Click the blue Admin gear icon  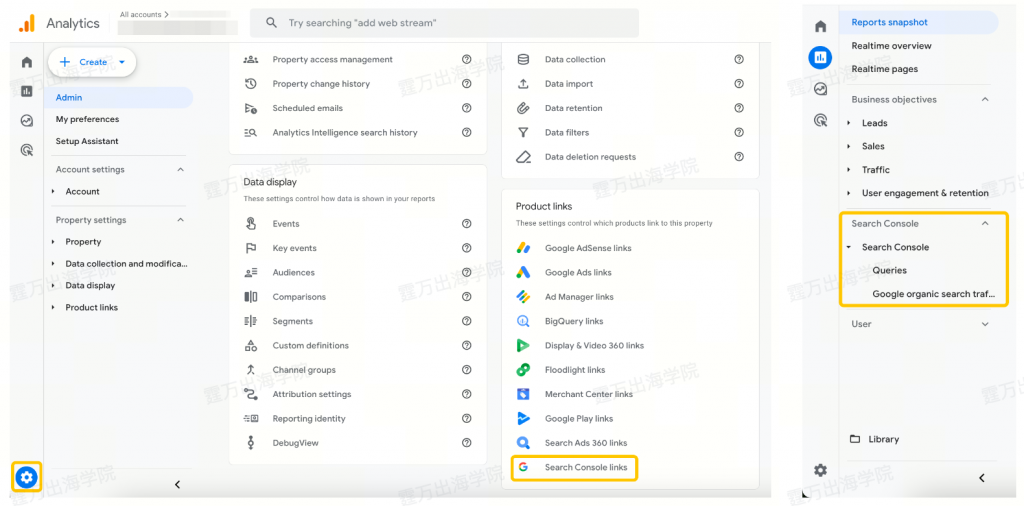[26, 478]
